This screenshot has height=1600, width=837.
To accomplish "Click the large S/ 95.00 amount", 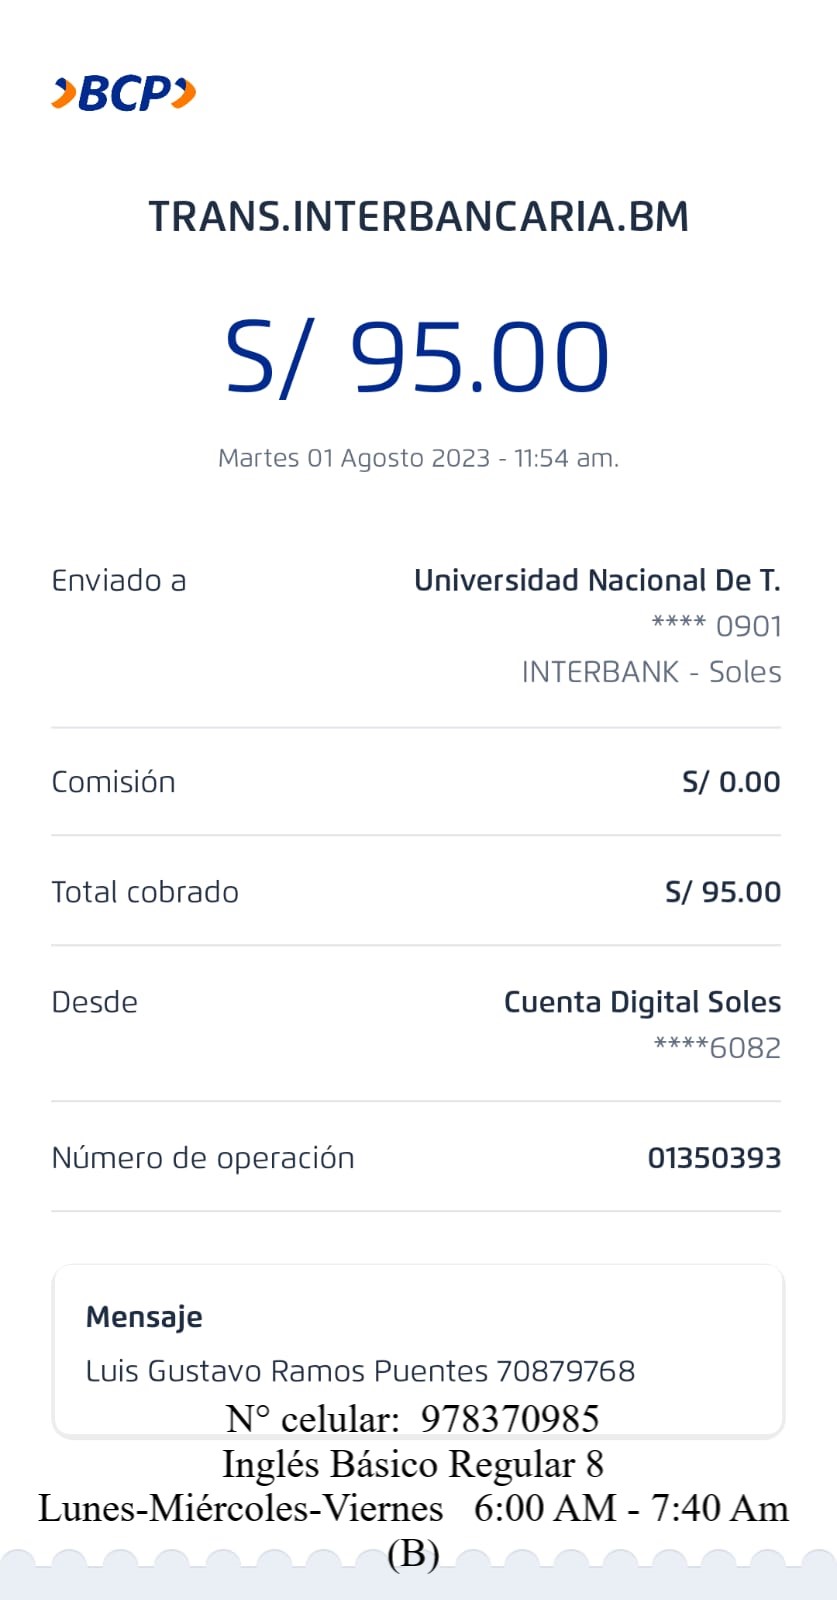I will pyautogui.click(x=417, y=357).
